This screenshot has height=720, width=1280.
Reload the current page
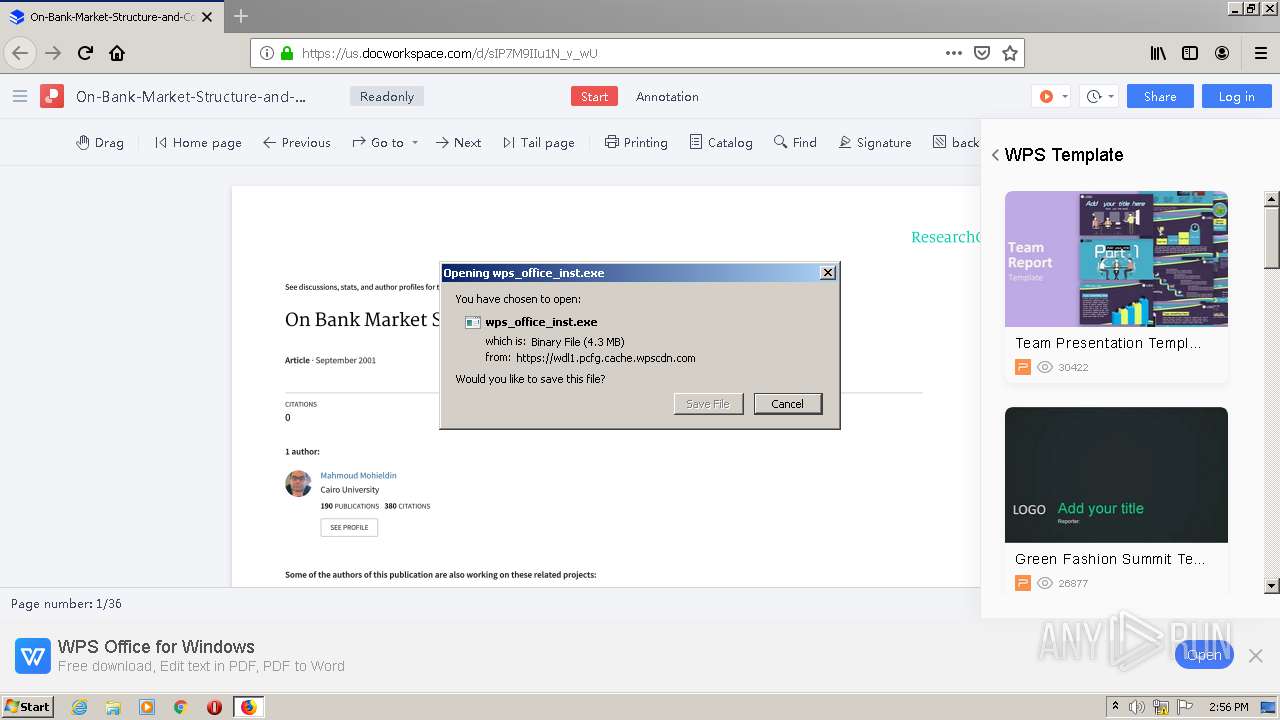(x=85, y=53)
